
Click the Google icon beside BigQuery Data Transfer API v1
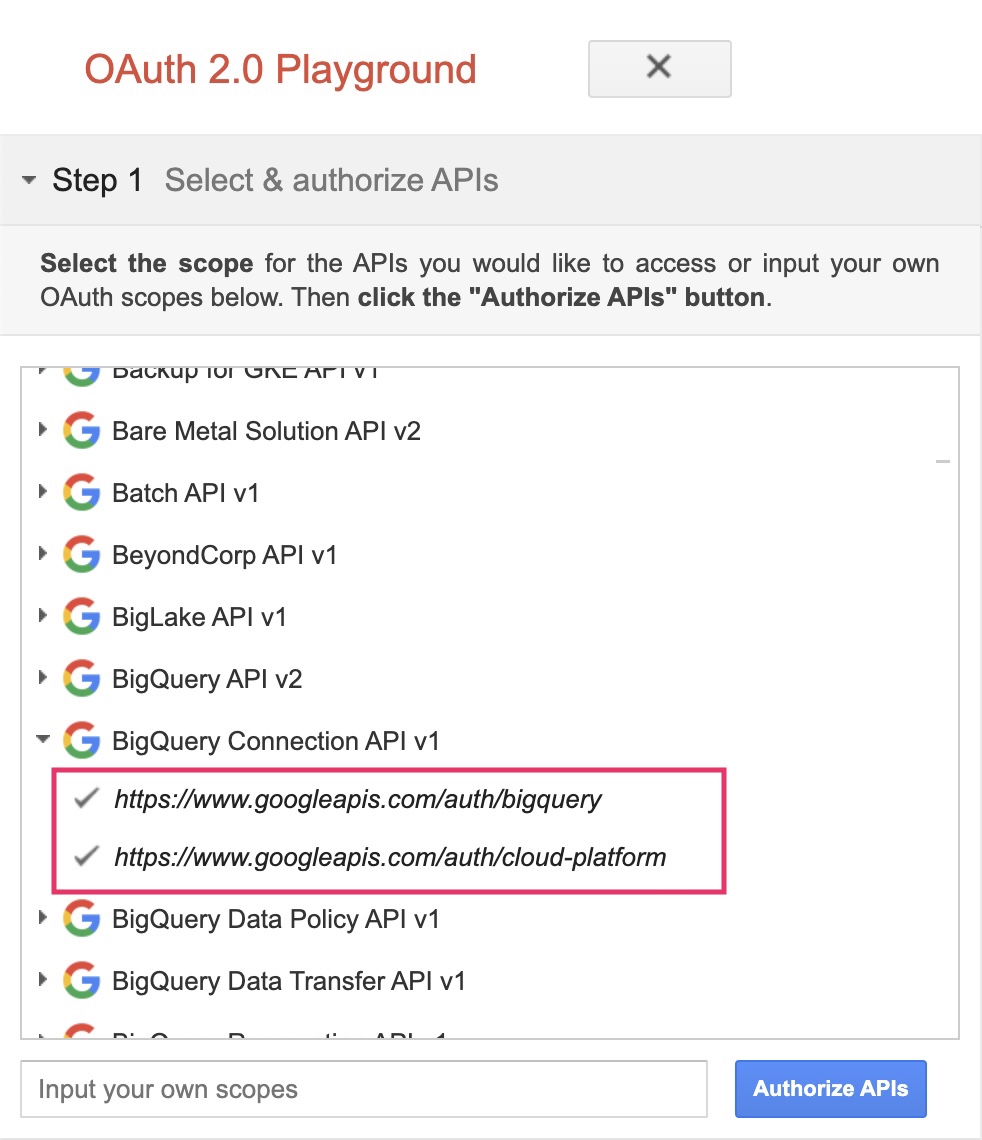tap(81, 980)
